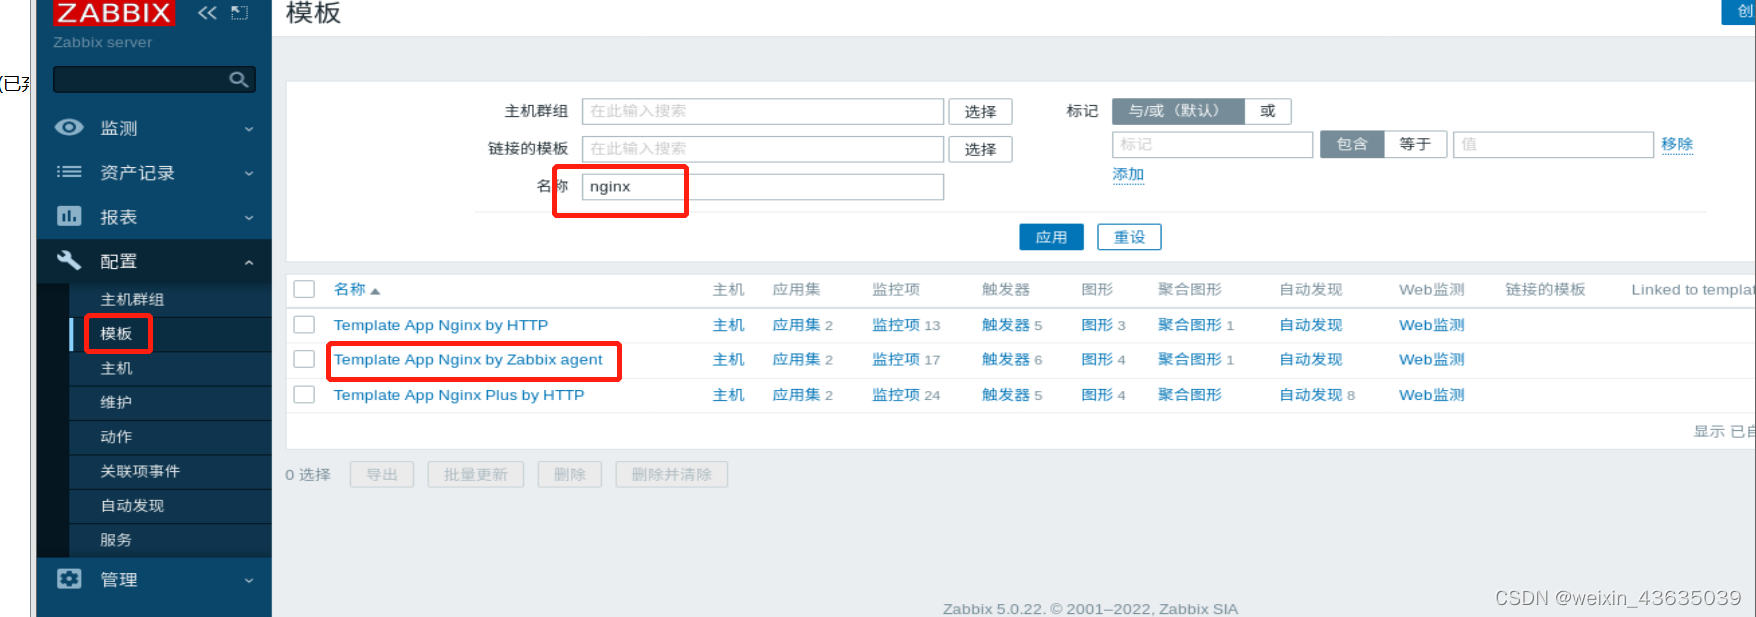Viewport: 1756px width, 617px height.
Task: Check Template App Nginx by Zabbix agent row
Action: pos(304,359)
